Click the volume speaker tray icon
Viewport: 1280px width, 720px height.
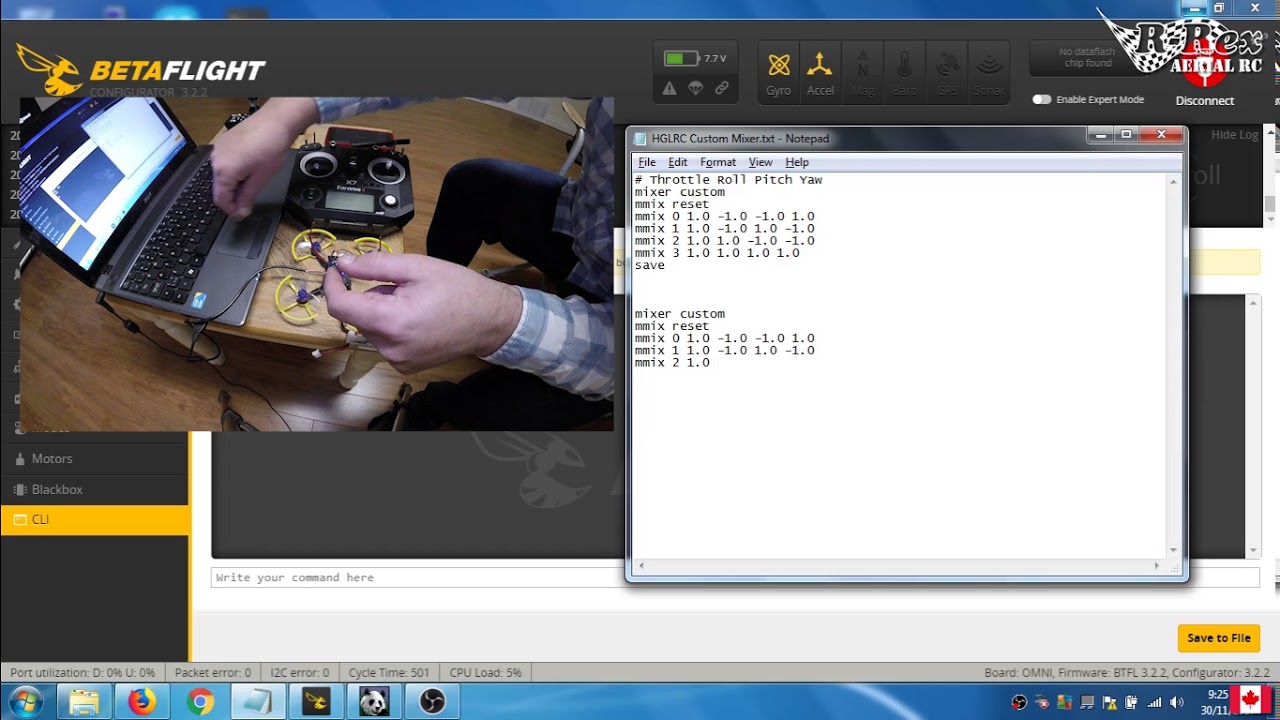click(1177, 702)
